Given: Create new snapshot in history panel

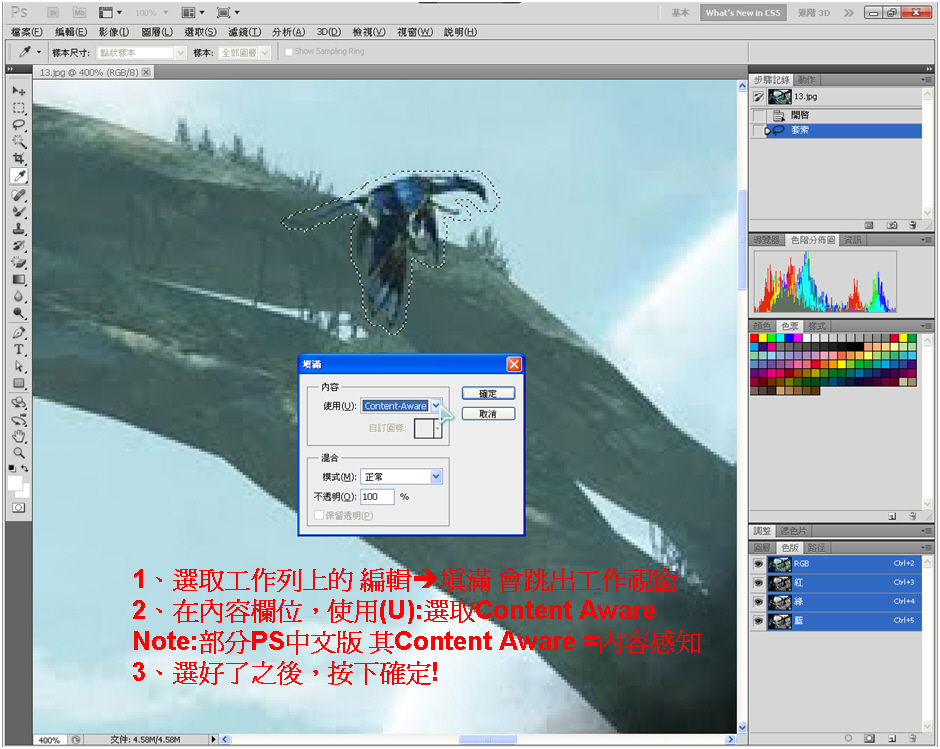Looking at the screenshot, I should click(x=892, y=225).
